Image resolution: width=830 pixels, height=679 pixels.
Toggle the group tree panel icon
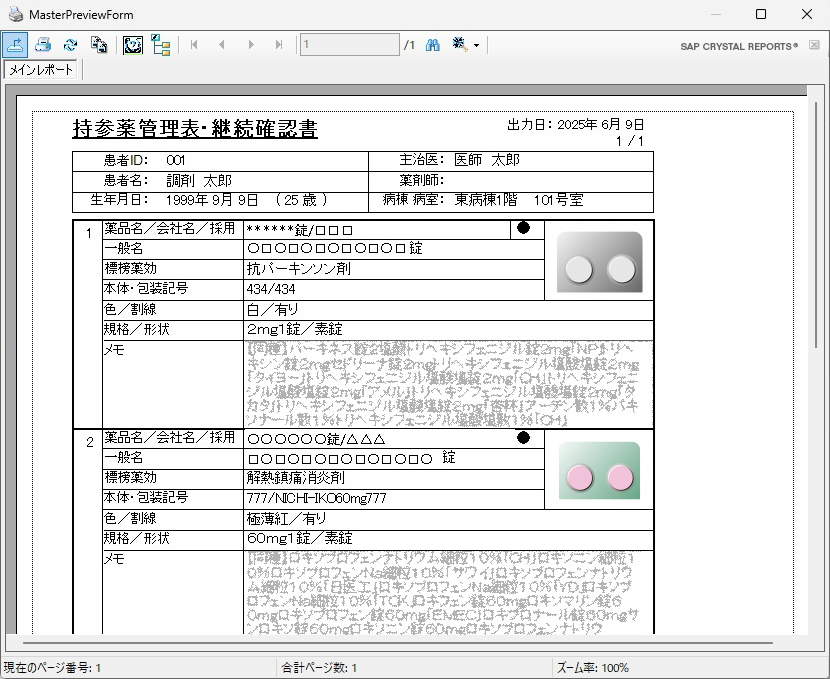(160, 45)
